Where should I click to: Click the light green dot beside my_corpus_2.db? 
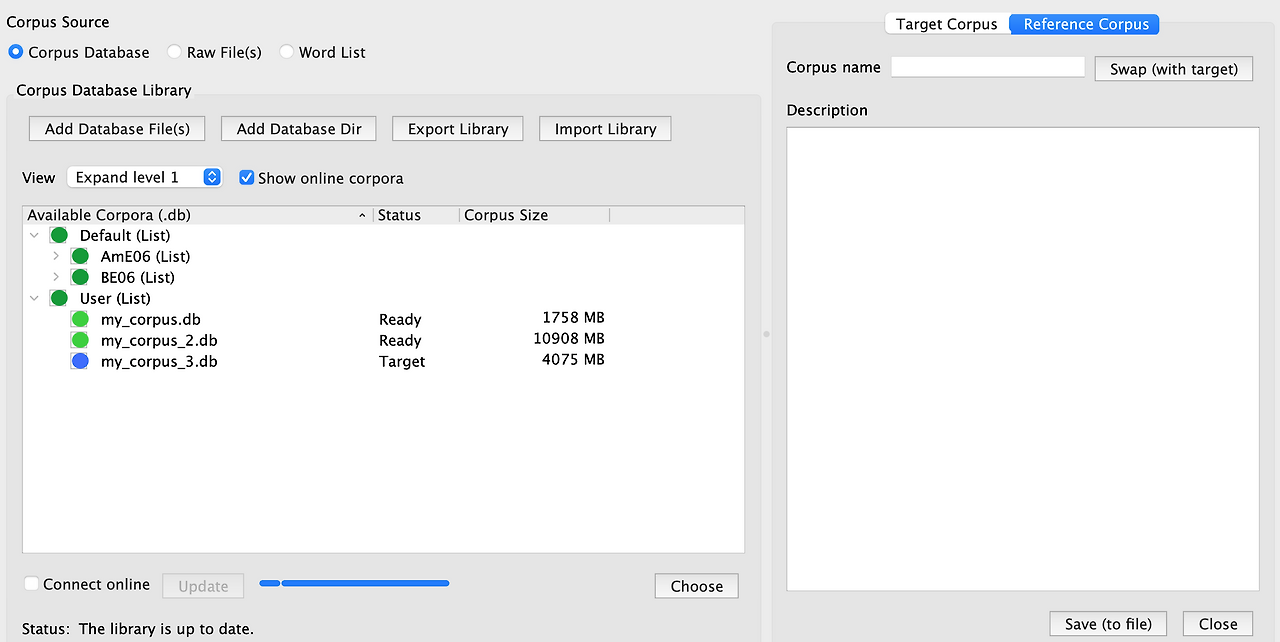point(80,340)
